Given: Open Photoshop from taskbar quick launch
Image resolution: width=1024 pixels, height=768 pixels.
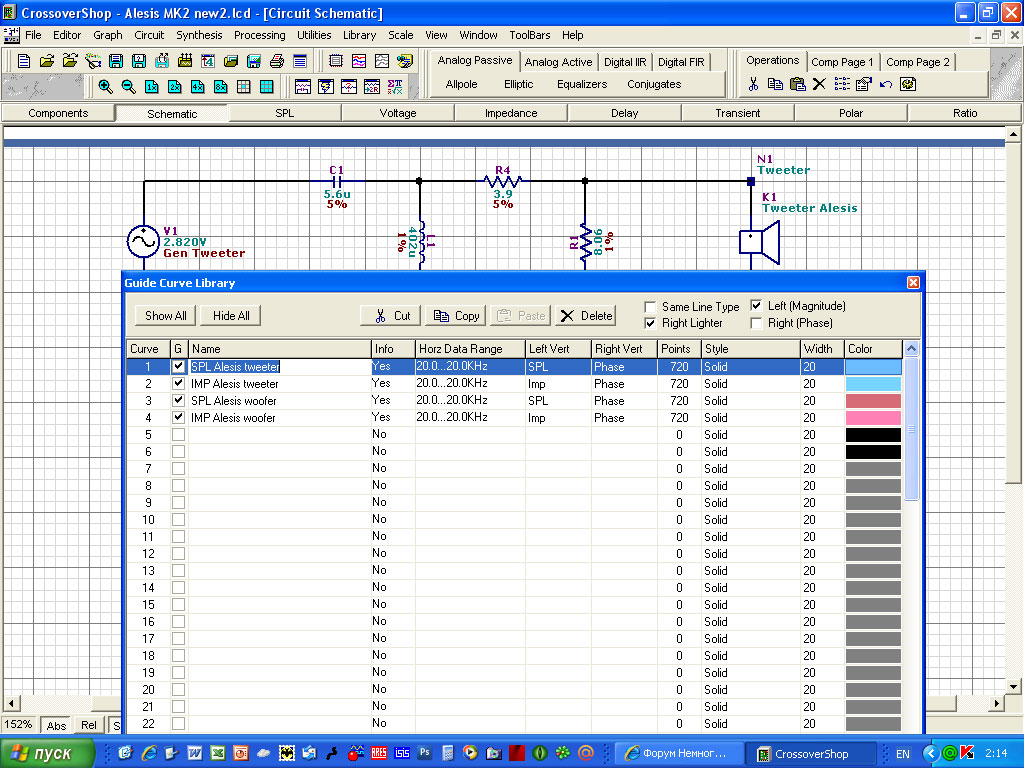Looking at the screenshot, I should coord(424,753).
